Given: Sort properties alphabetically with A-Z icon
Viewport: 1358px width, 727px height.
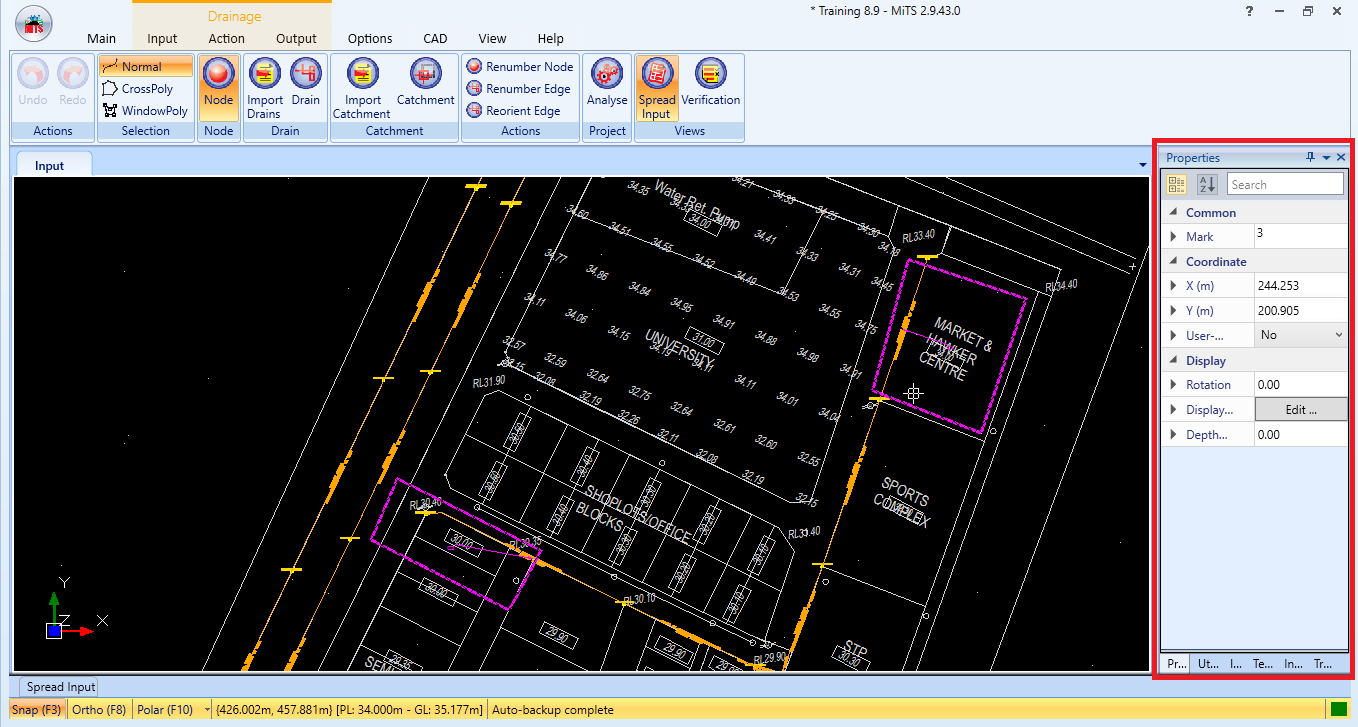Looking at the screenshot, I should pos(1207,184).
